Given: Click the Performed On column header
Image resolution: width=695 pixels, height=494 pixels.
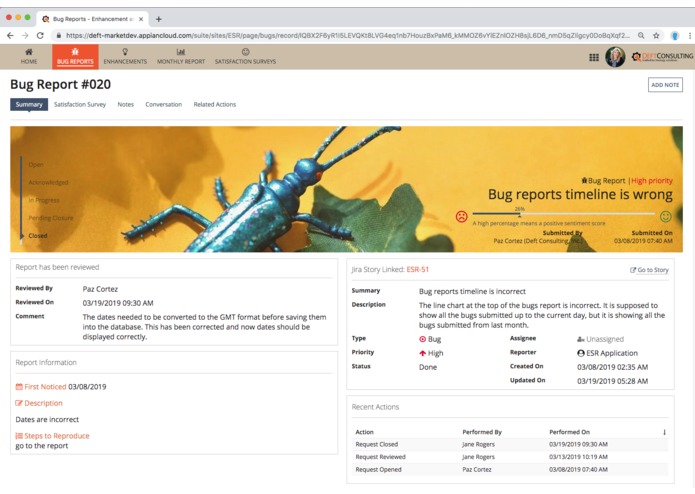Looking at the screenshot, I should (x=570, y=432).
